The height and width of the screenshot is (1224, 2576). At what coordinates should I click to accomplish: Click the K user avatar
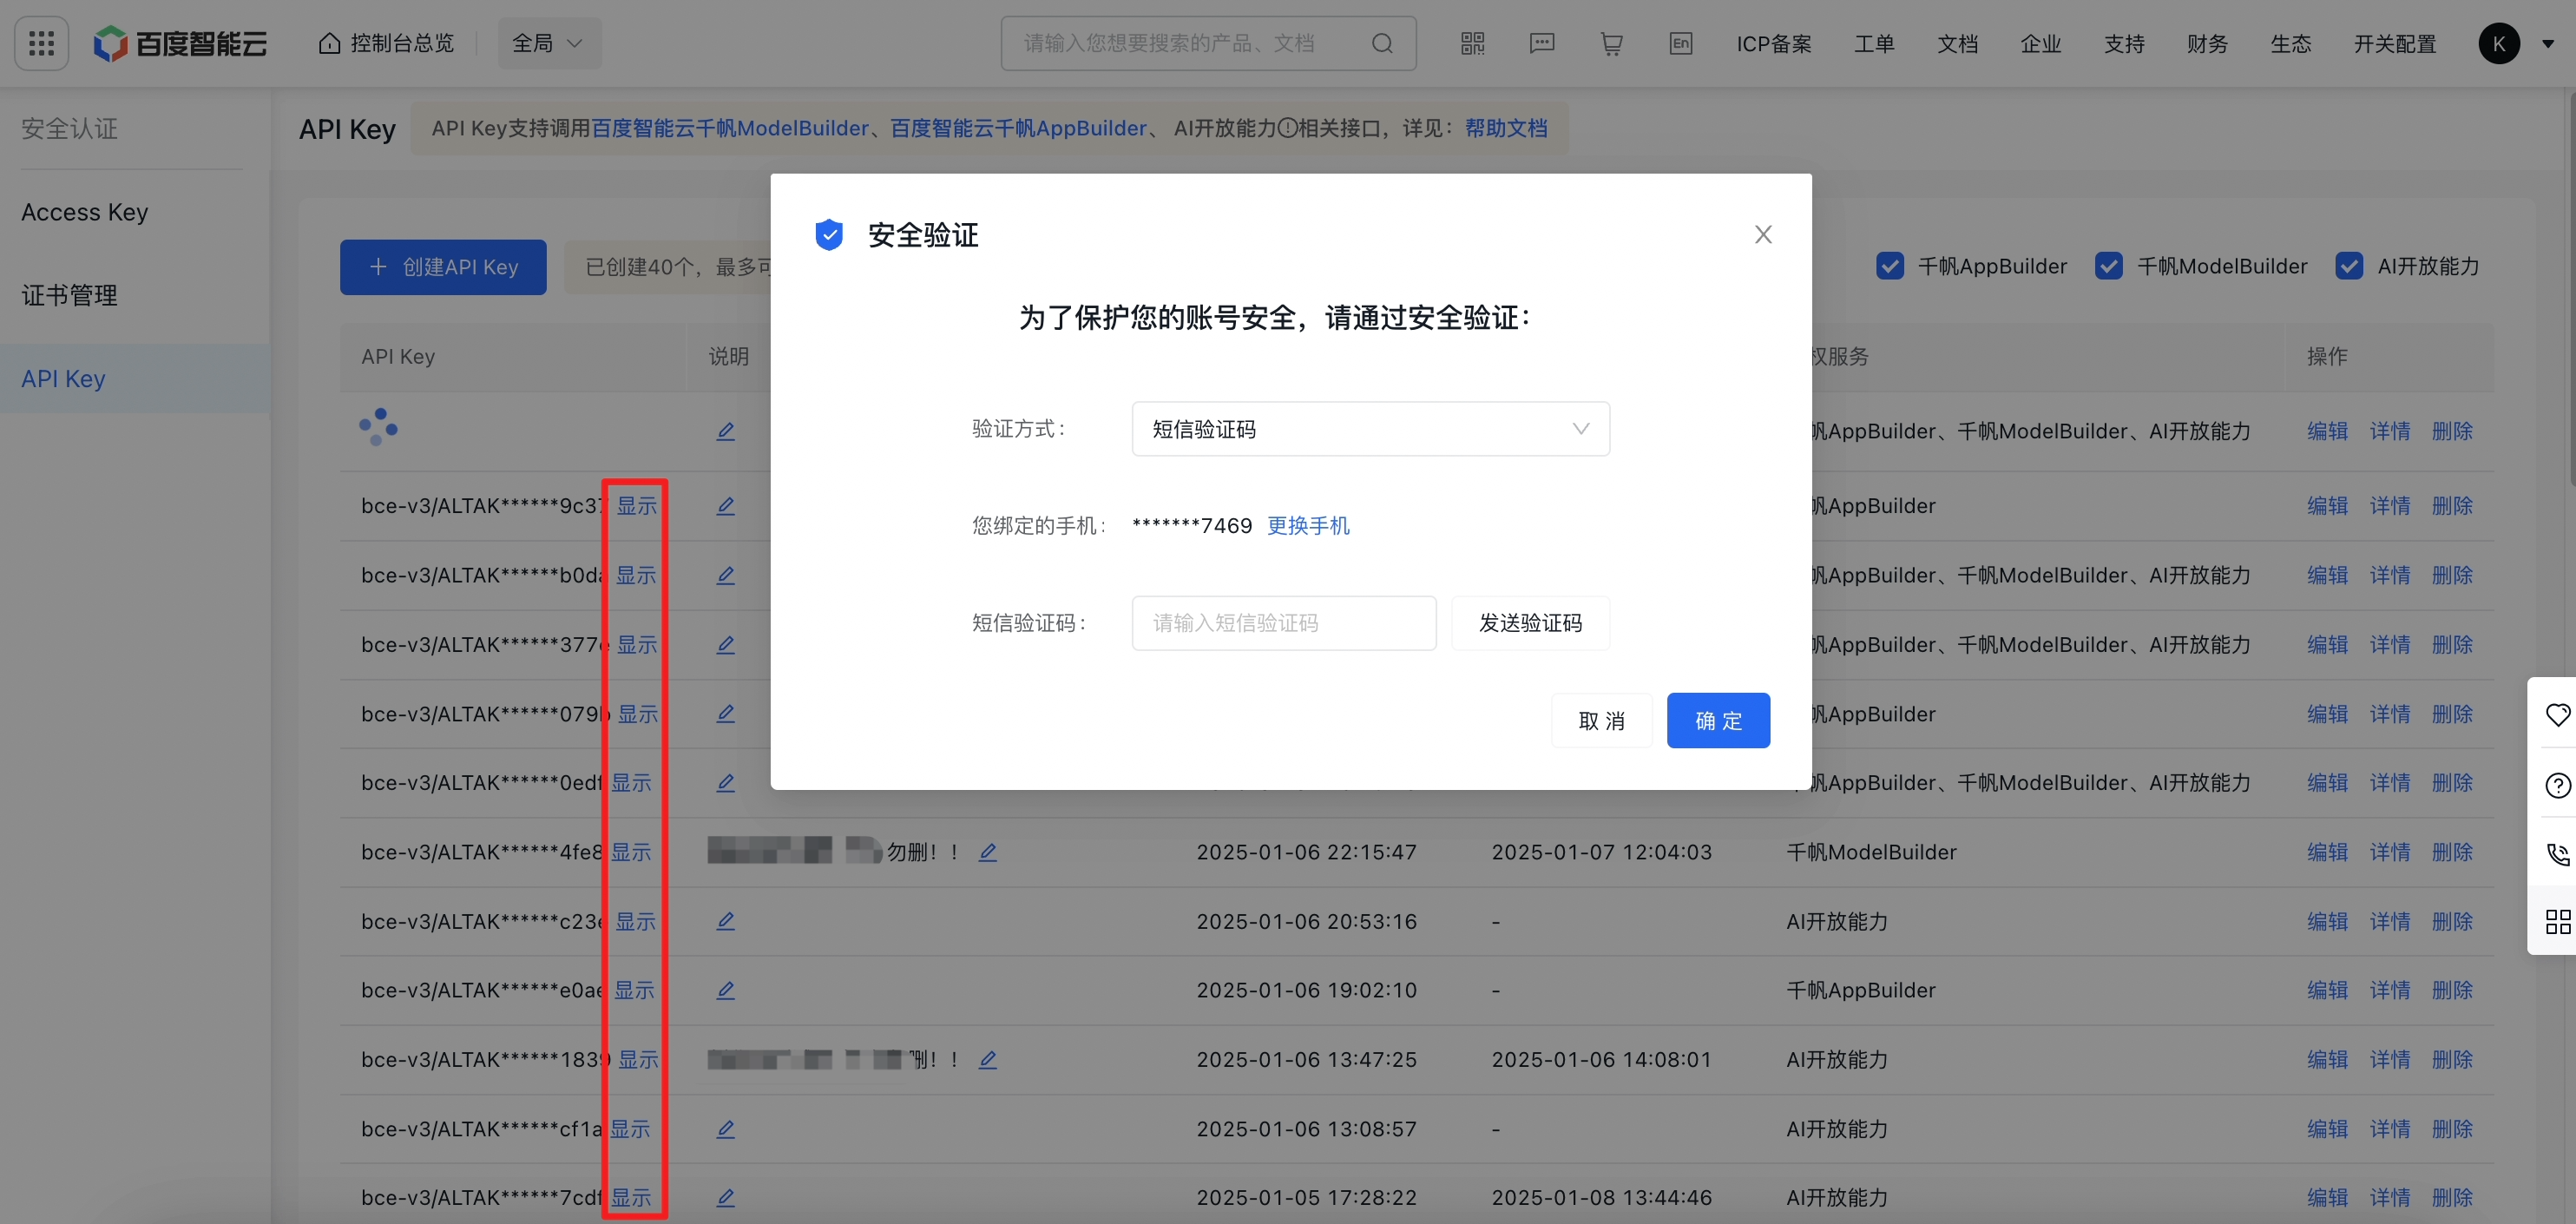point(2499,43)
